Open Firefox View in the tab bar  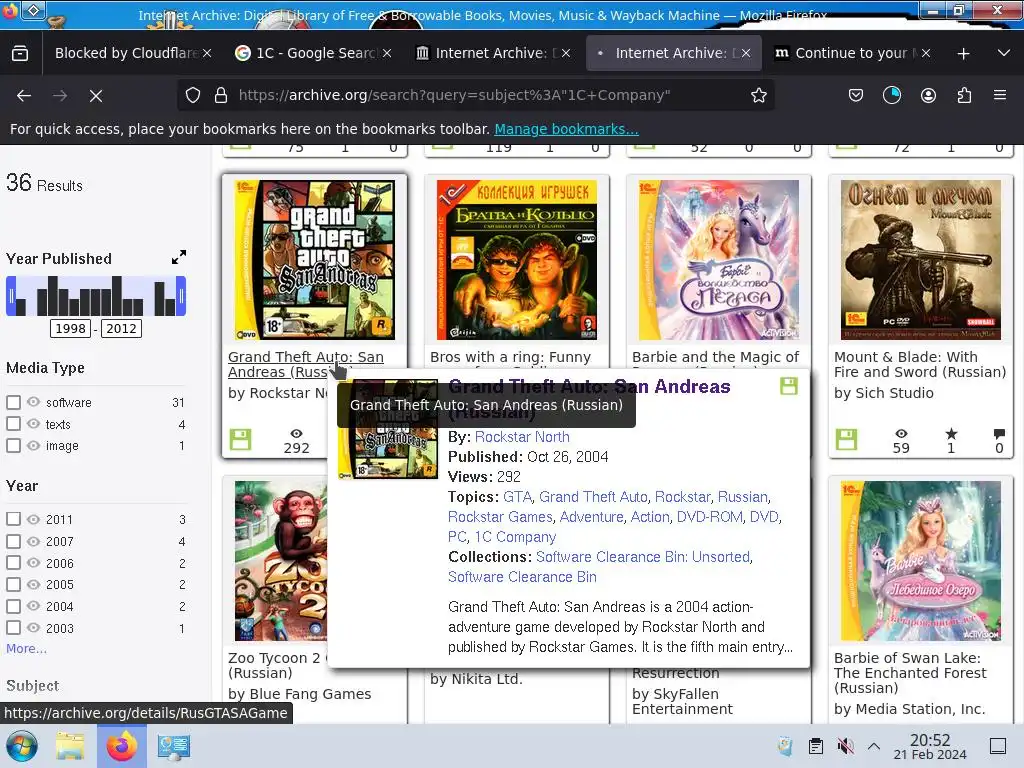20,53
